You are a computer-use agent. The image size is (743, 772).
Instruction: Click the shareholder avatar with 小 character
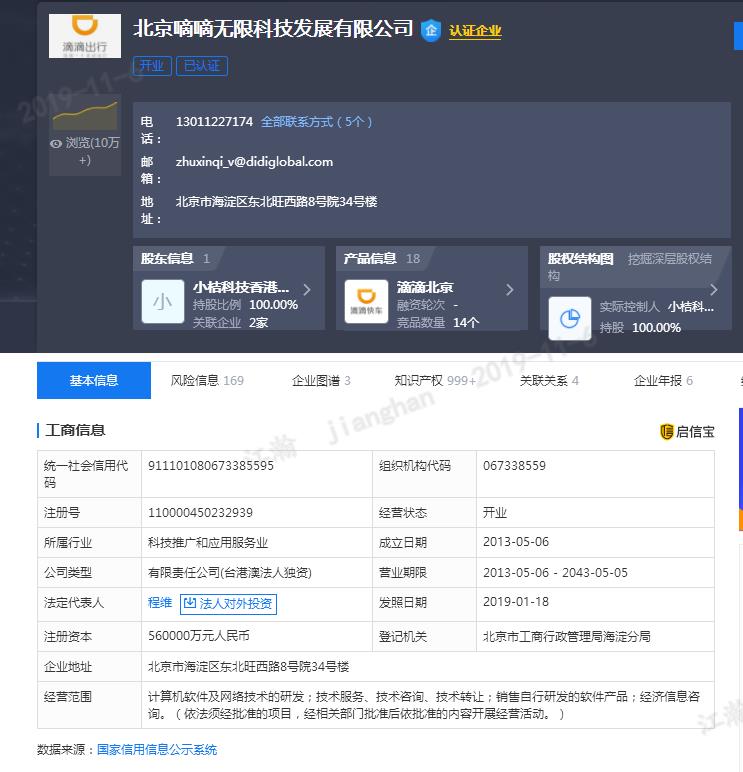point(162,301)
